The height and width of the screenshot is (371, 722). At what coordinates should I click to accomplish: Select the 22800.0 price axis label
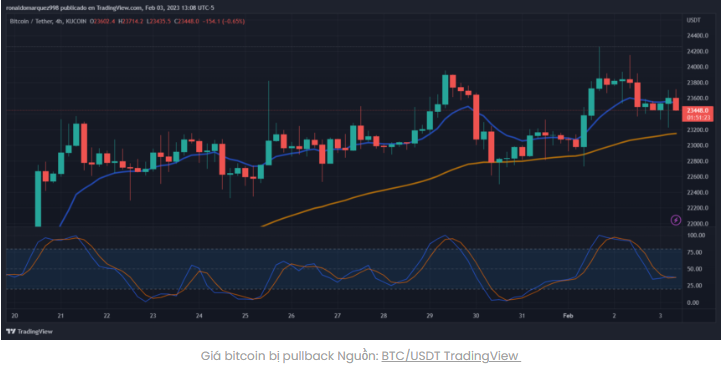point(698,161)
